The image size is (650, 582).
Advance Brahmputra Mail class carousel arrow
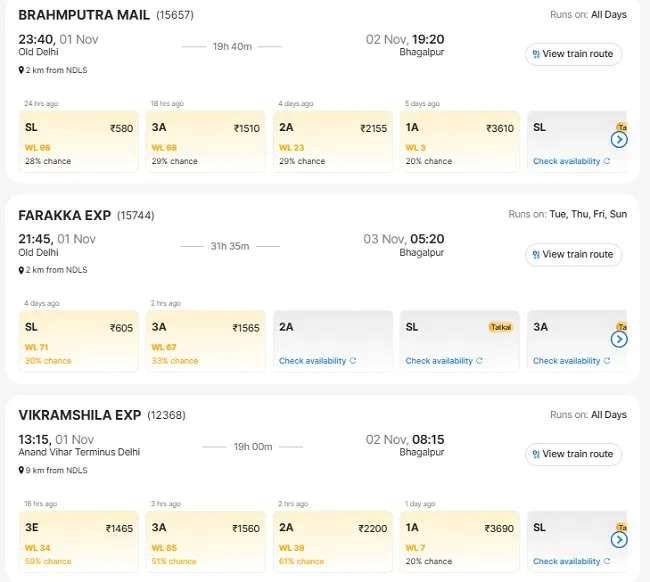click(x=619, y=140)
